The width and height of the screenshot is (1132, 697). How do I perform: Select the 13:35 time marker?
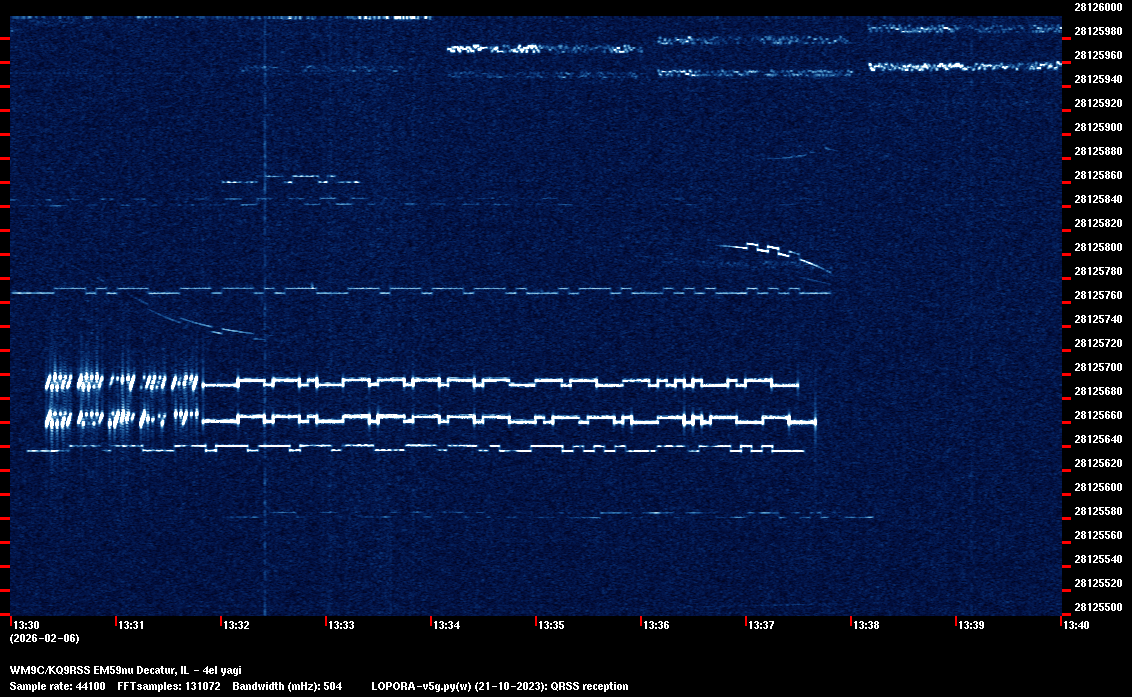point(551,625)
